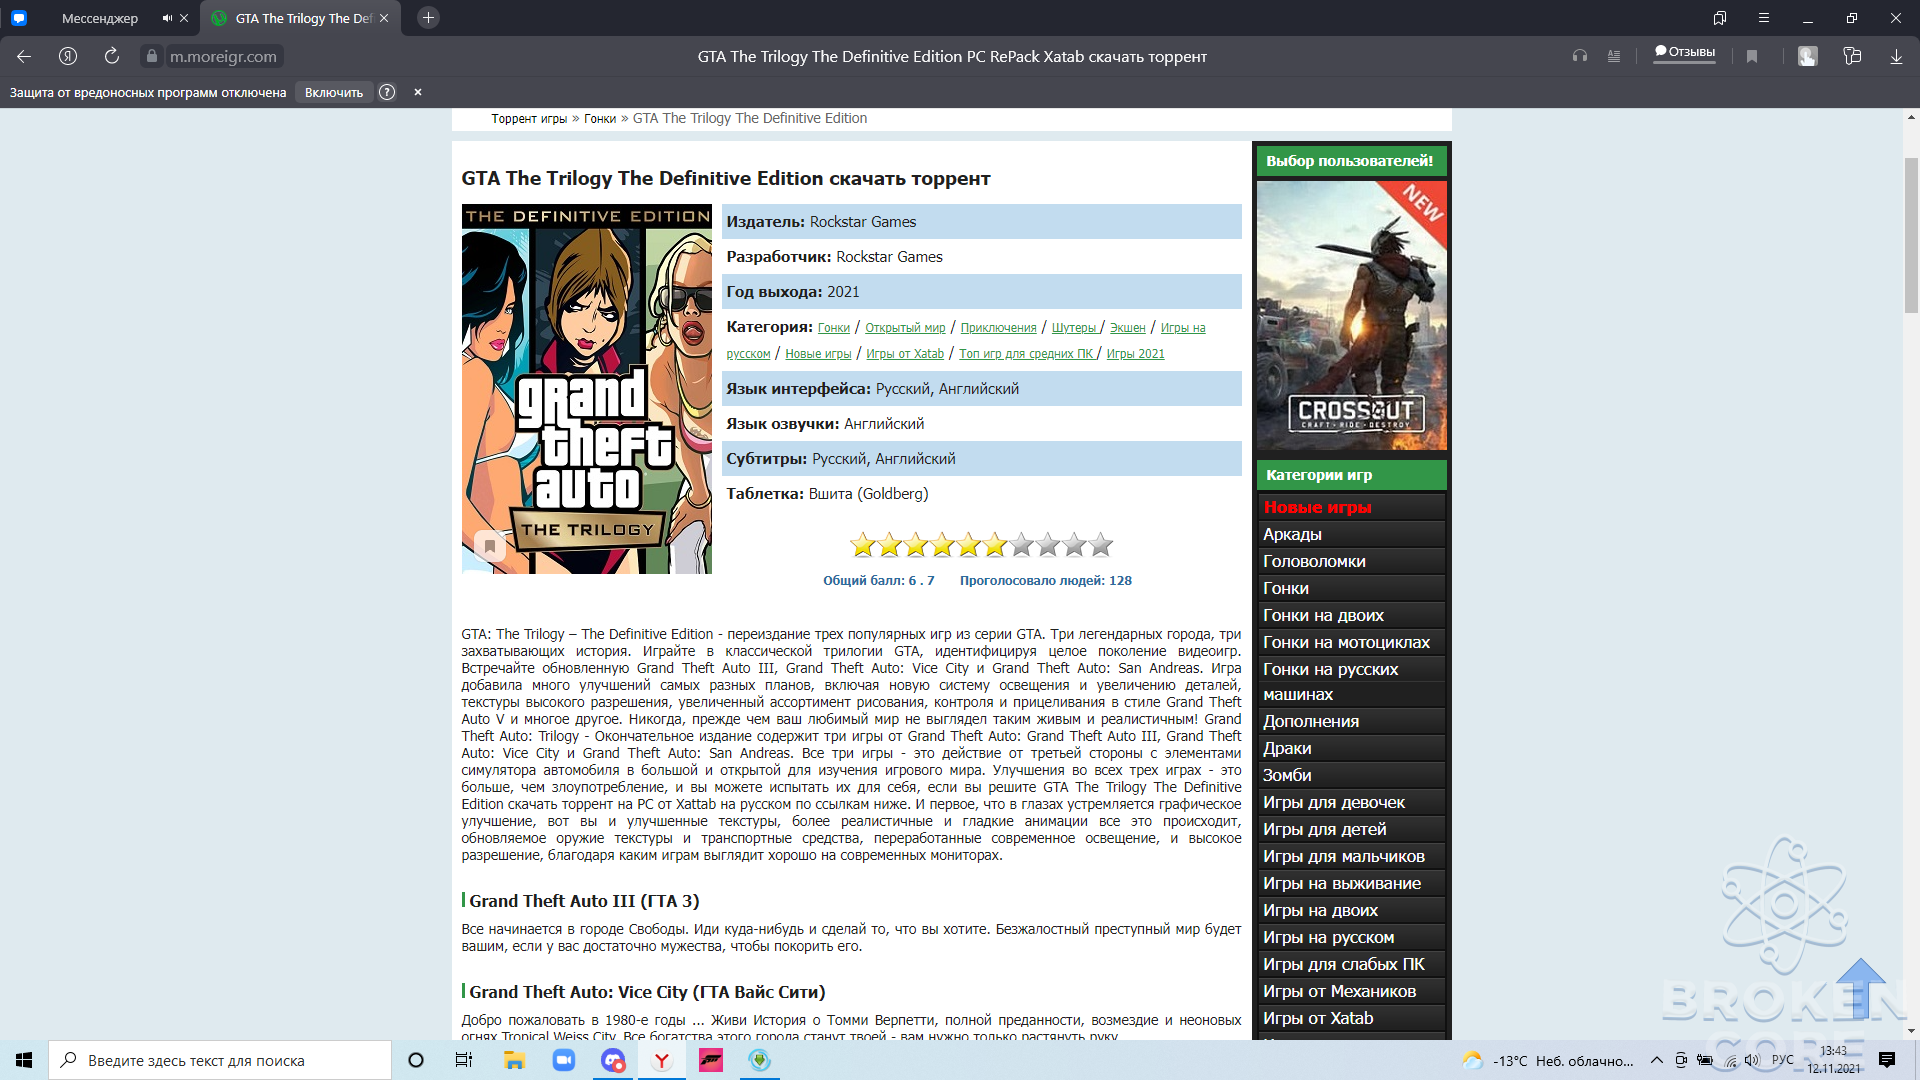Mute the Мессенджер tab sound icon
The image size is (1920, 1080).
coord(167,18)
